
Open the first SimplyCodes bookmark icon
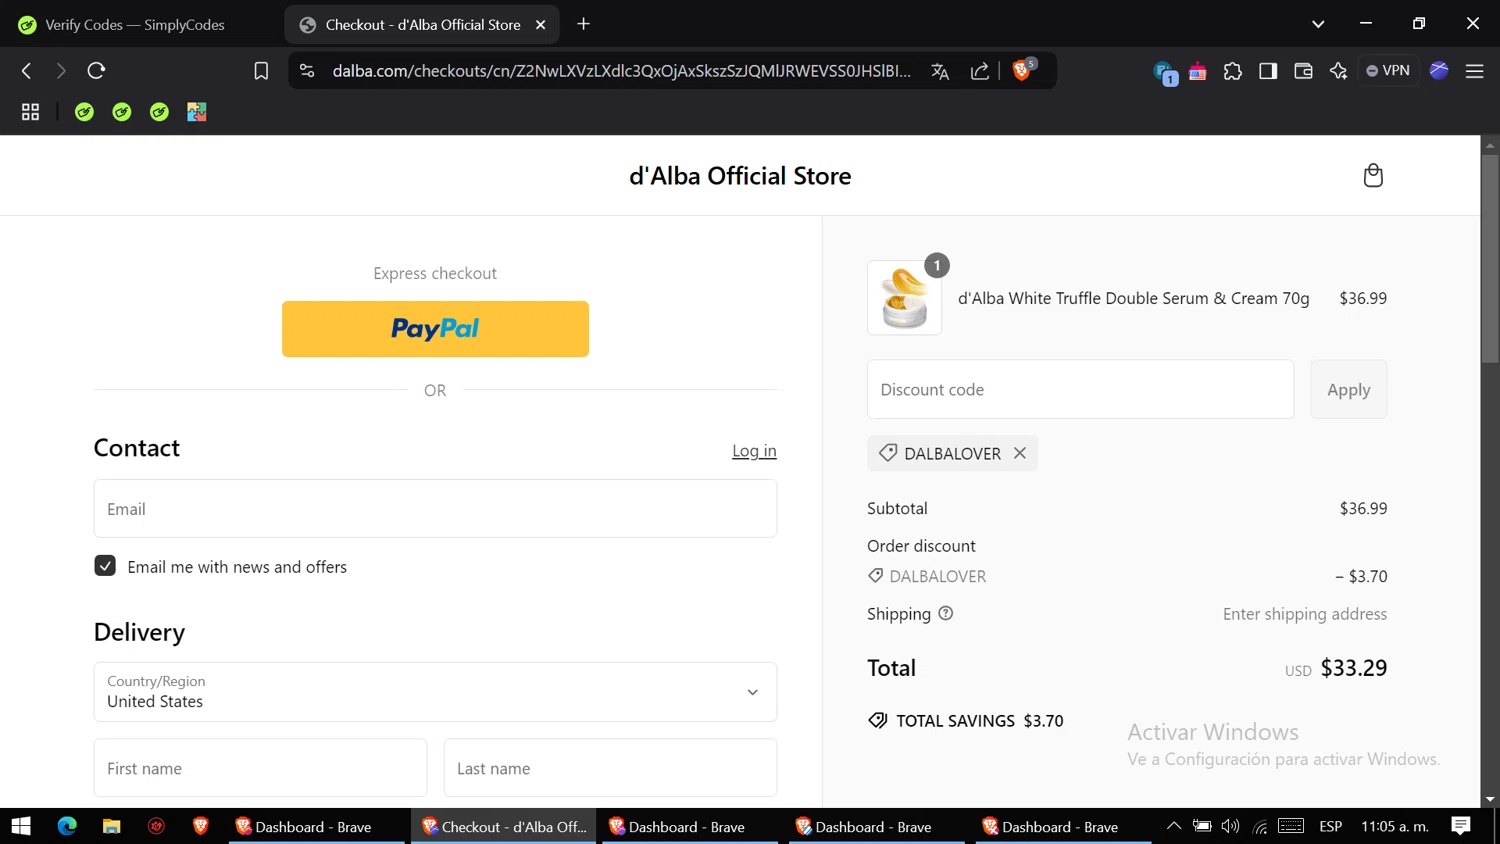[84, 112]
